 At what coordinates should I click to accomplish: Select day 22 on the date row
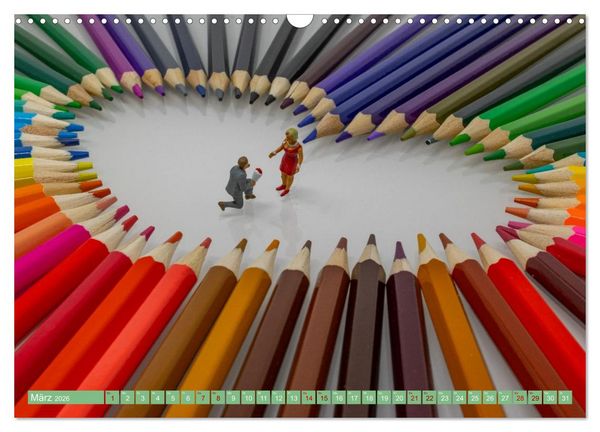point(430,398)
